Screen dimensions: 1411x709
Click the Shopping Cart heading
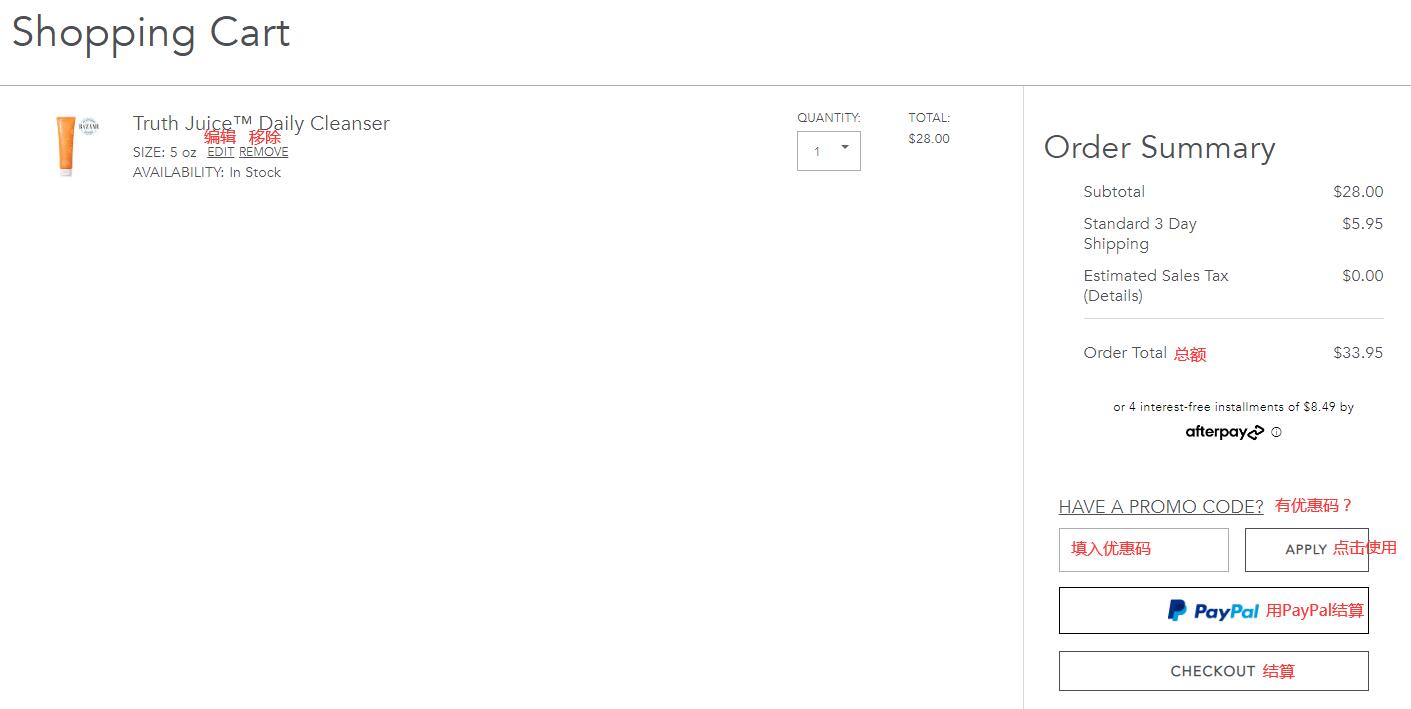click(151, 33)
